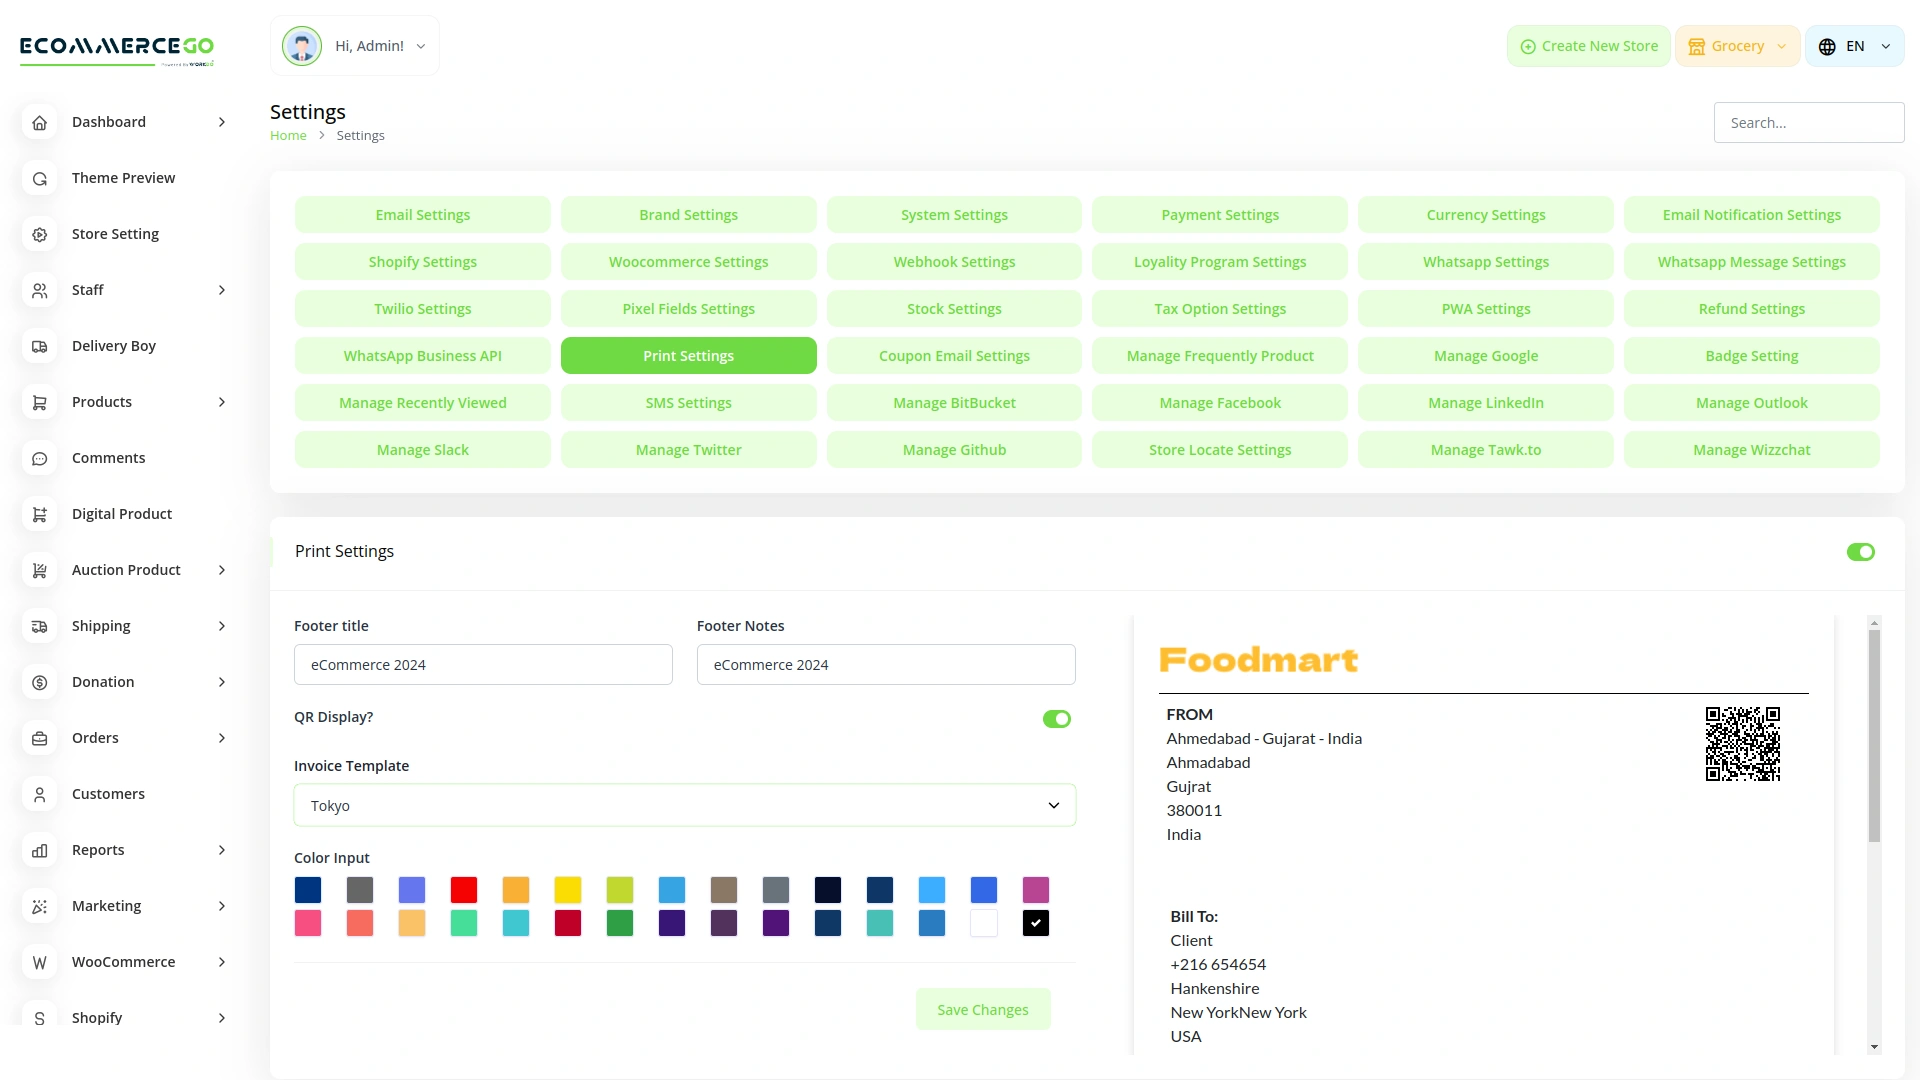Expand the EN language dropdown
1920x1080 pixels.
click(1854, 46)
